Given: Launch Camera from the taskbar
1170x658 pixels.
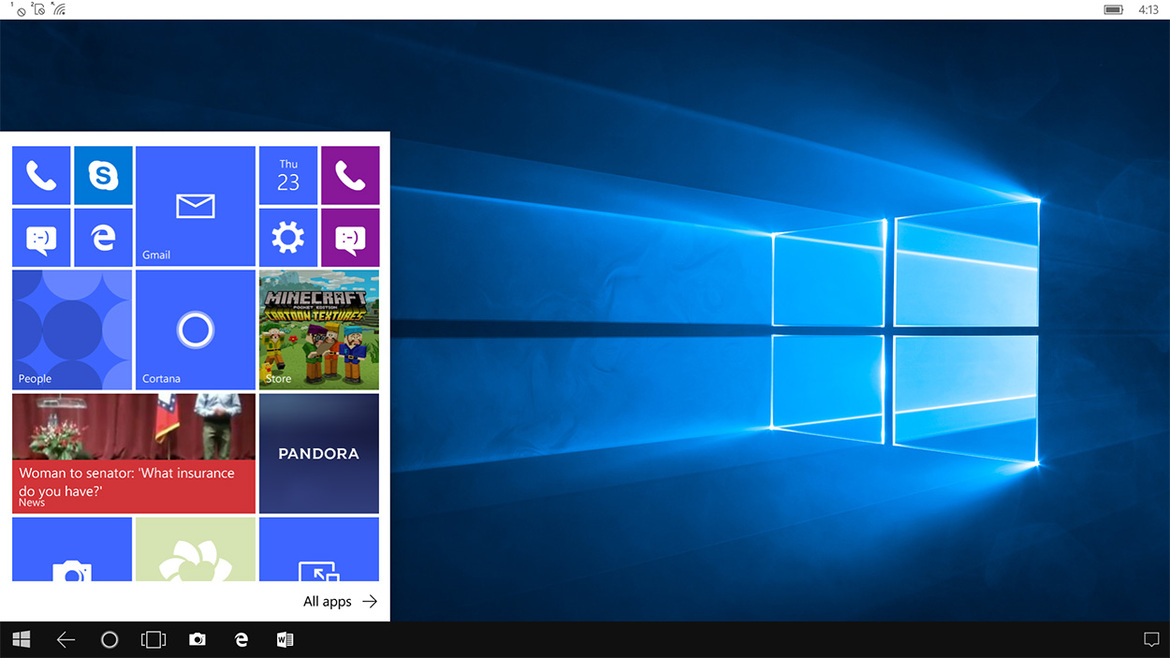Looking at the screenshot, I should click(197, 639).
